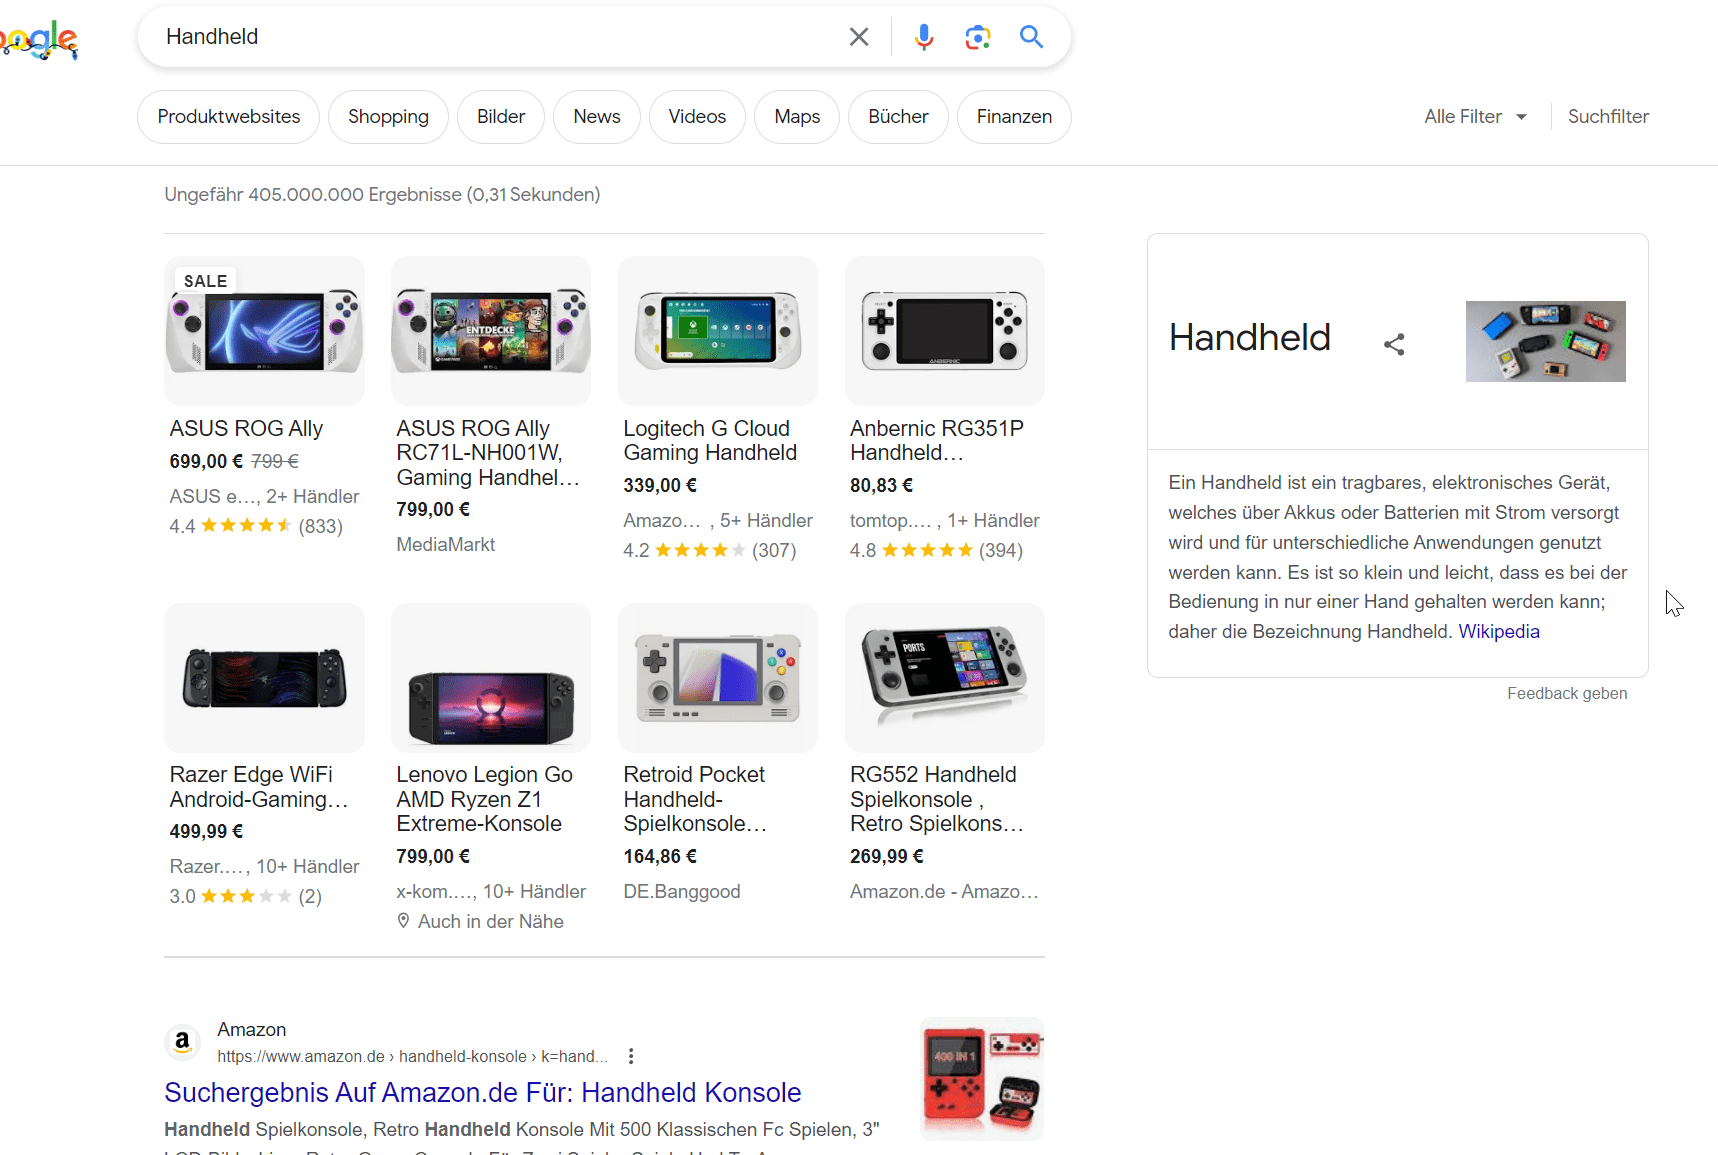Expand the Alle Filter dropdown
This screenshot has width=1718, height=1155.
pos(1475,117)
